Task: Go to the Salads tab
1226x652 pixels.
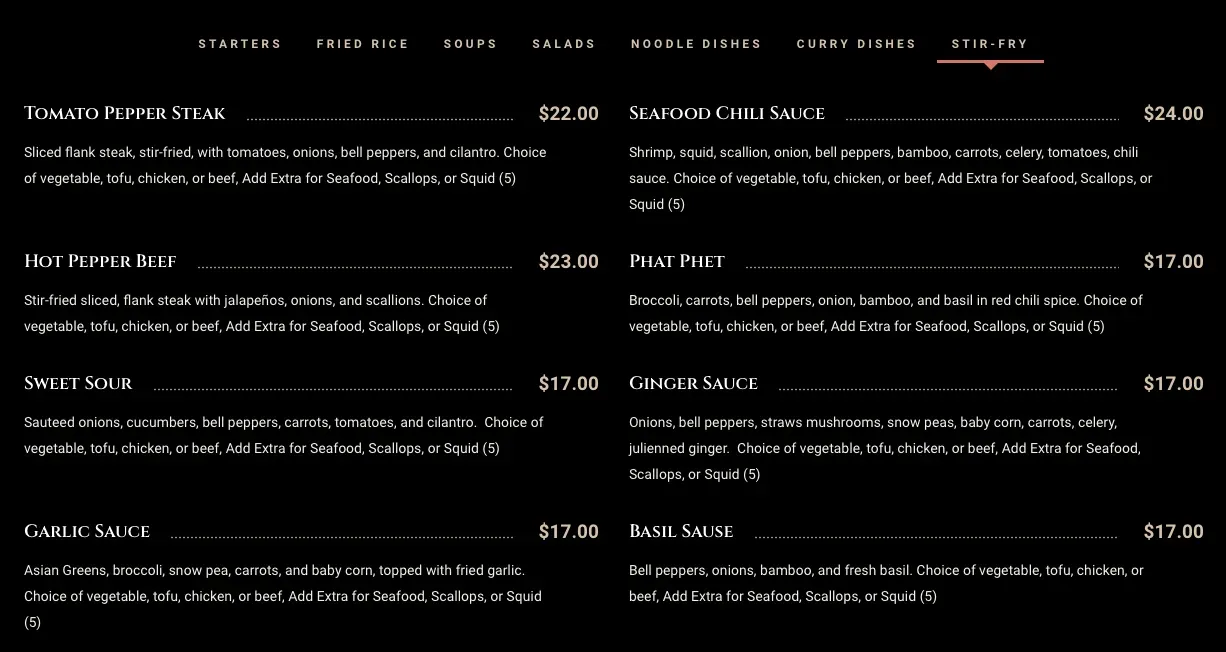Action: pos(564,44)
